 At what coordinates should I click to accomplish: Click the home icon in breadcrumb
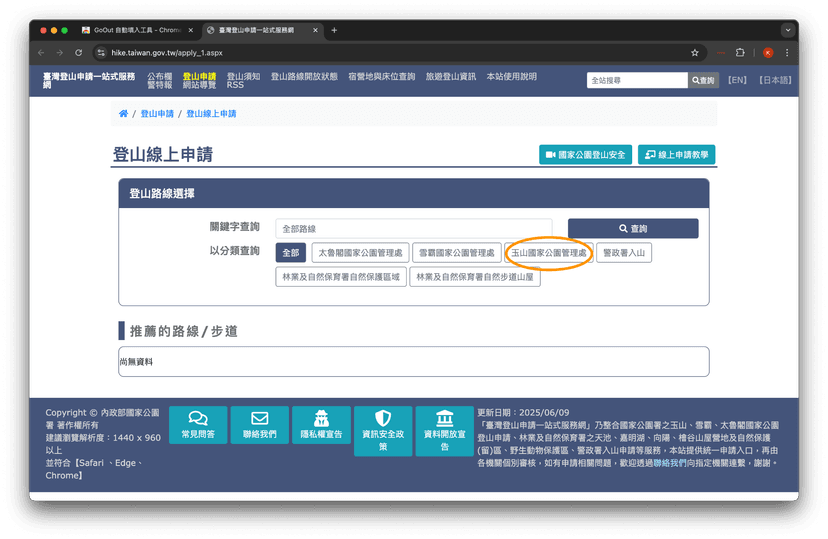124,114
